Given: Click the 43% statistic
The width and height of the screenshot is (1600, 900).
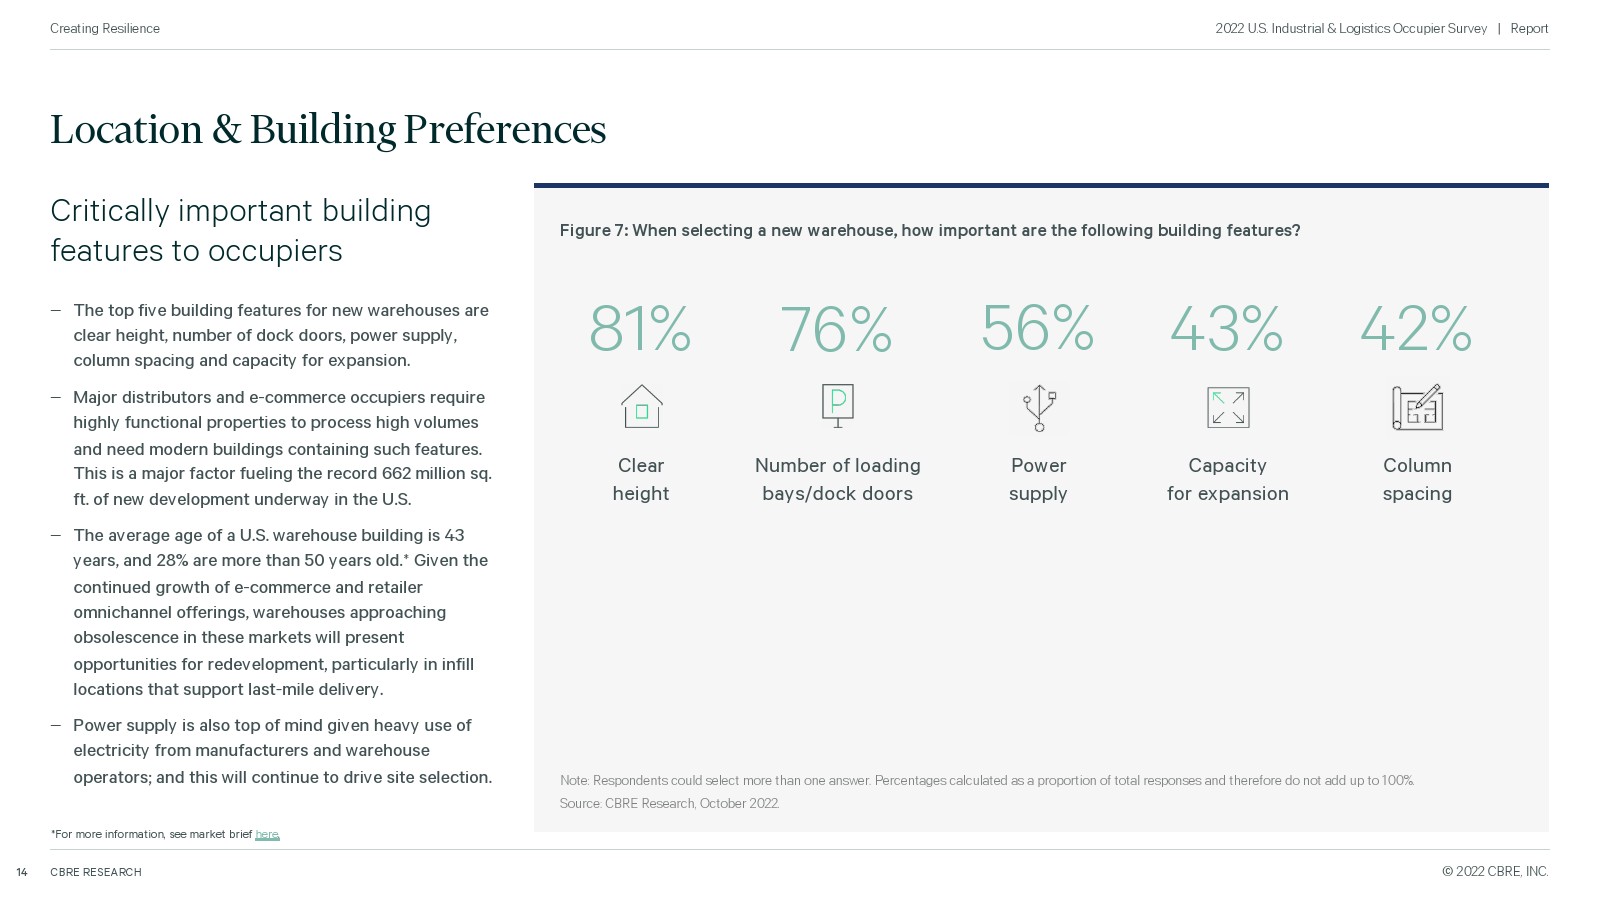Looking at the screenshot, I should pyautogui.click(x=1226, y=328).
